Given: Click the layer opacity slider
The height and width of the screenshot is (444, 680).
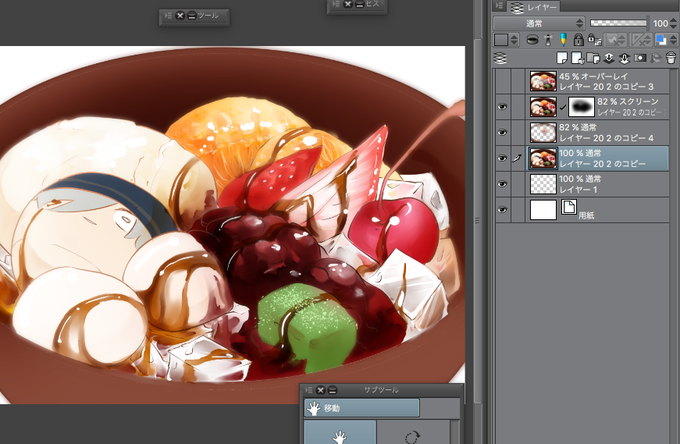Looking at the screenshot, I should click(x=618, y=23).
